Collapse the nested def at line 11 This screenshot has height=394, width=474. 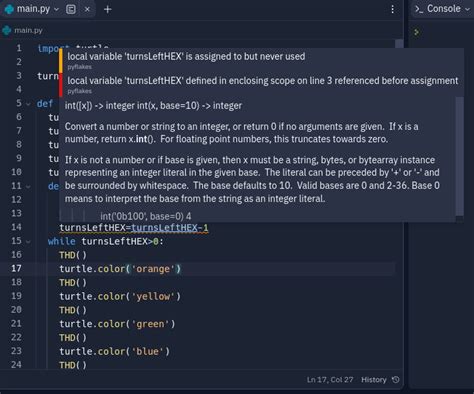[x=28, y=186]
